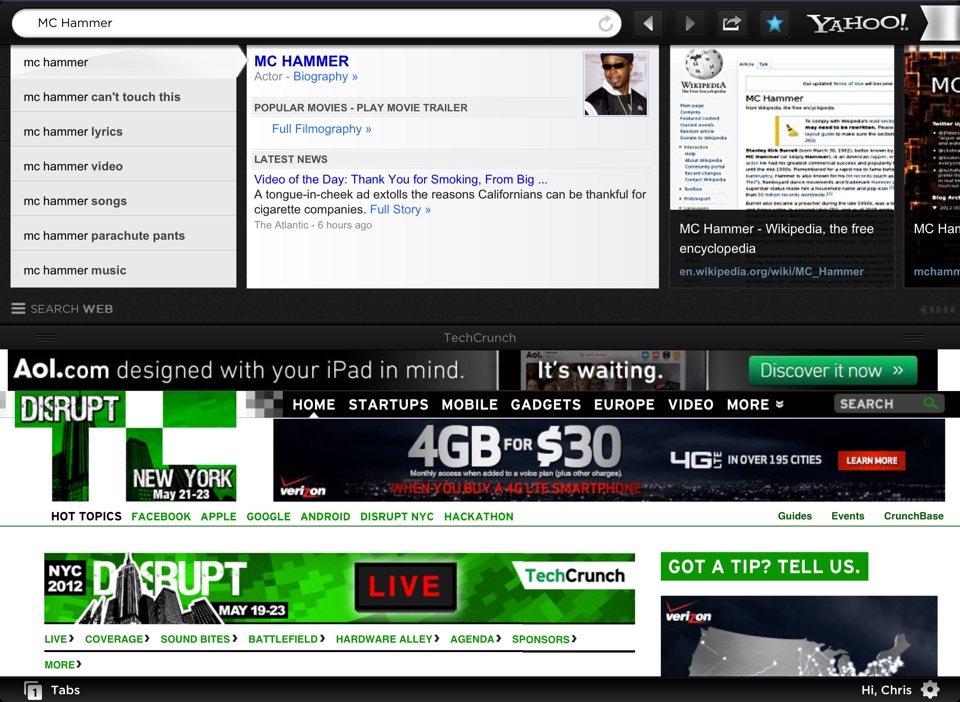Click the Verizon map advertisement
Viewport: 960px width, 702px height.
pyautogui.click(x=799, y=636)
